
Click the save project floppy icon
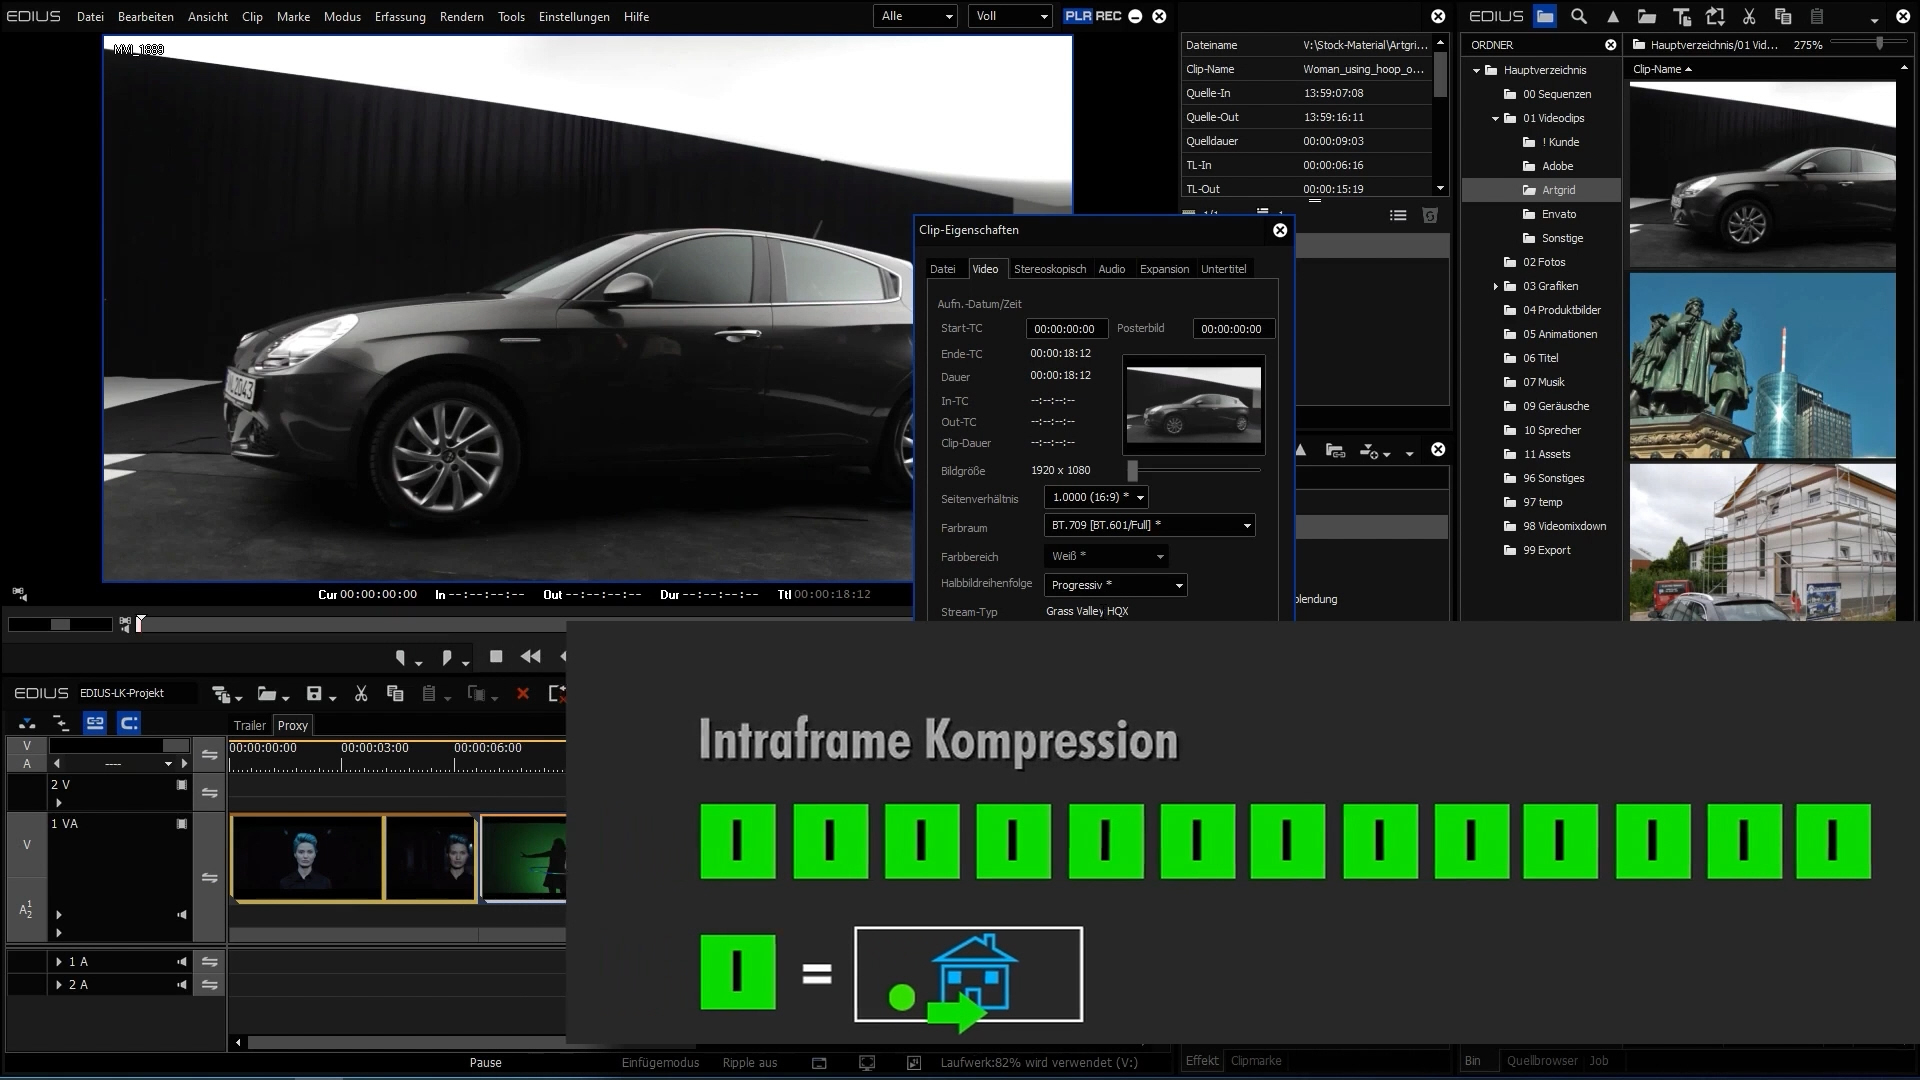click(314, 694)
